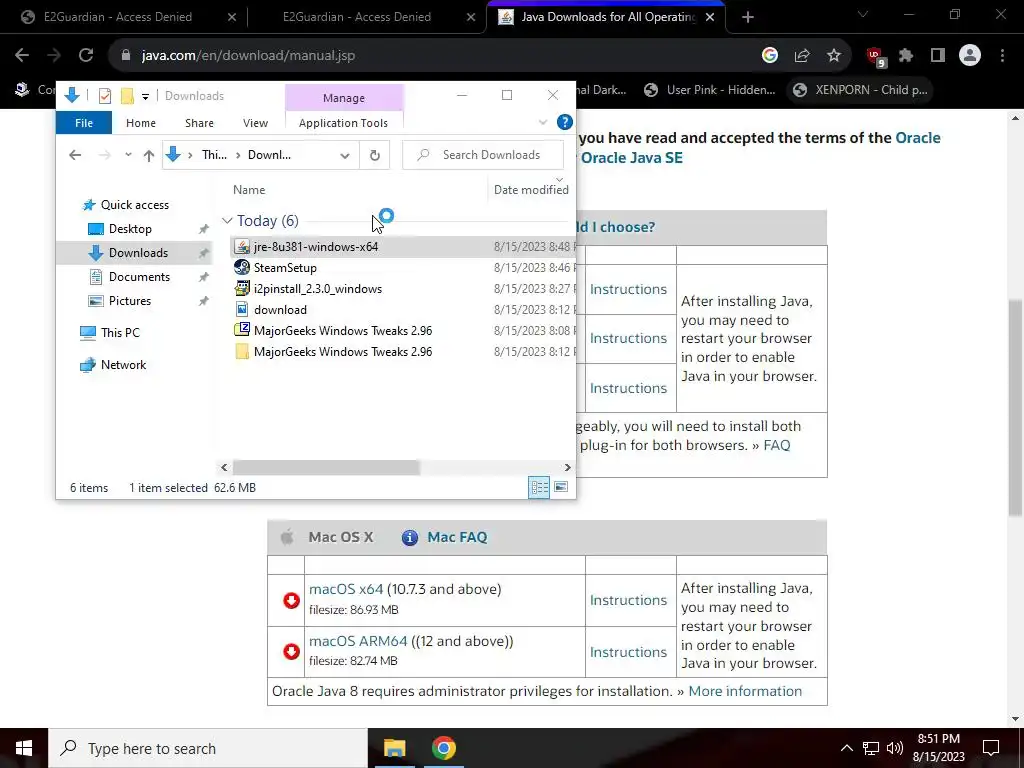Open the volume control in system tray

(895, 748)
